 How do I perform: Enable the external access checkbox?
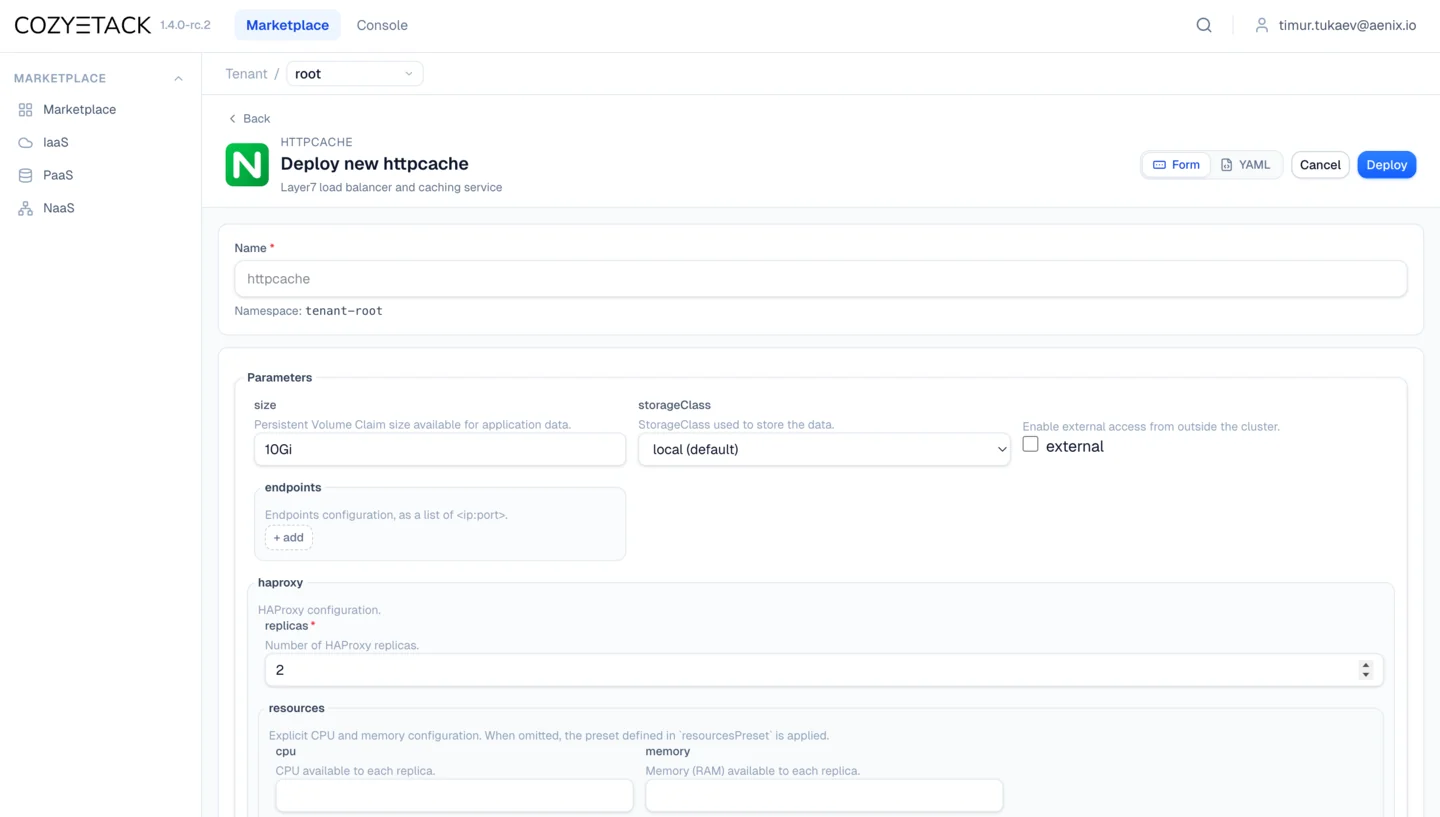coord(1030,444)
